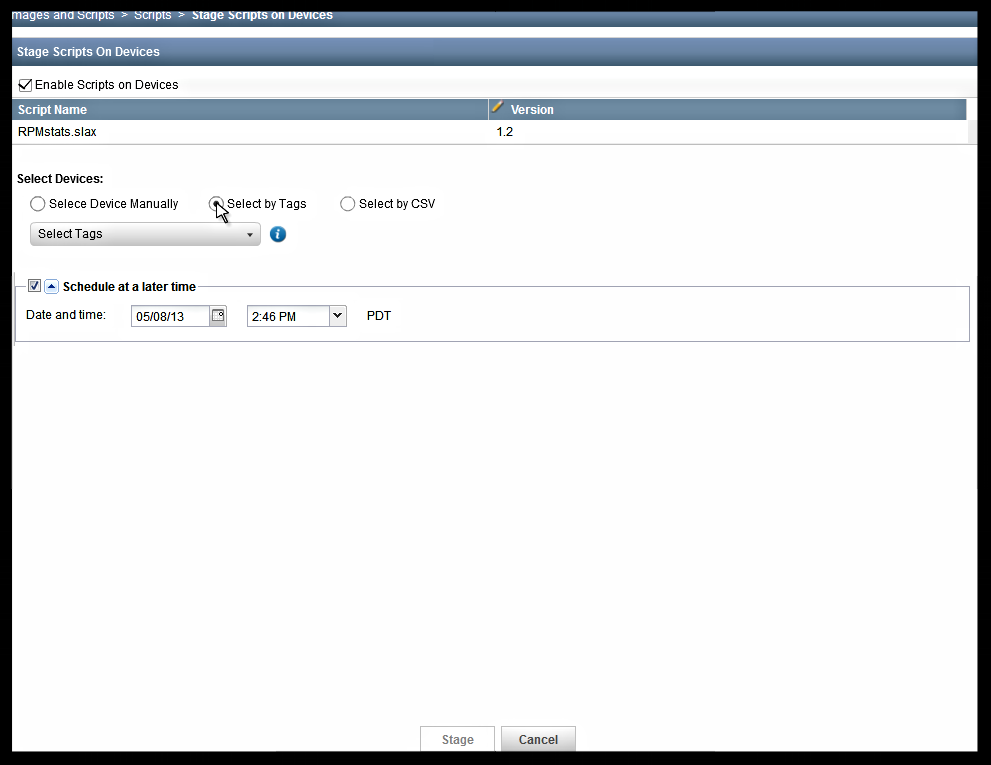Collapse the Schedule at a later time section
Screen dimensions: 991x765
[x=52, y=286]
